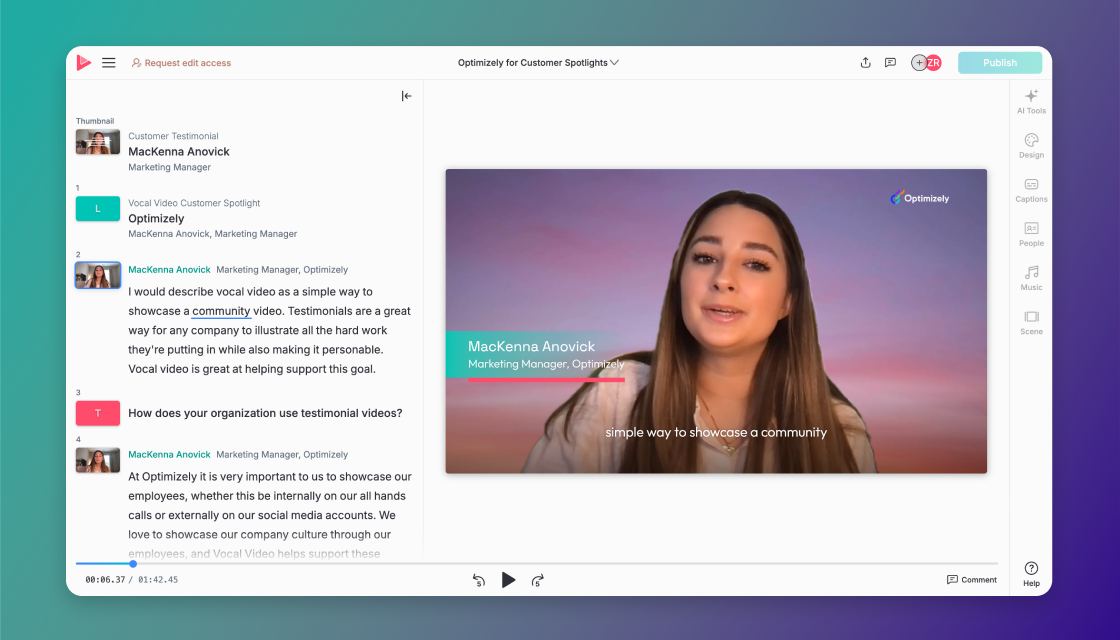Collapse the transcript panel with arrow icon
This screenshot has width=1120, height=640.
click(406, 96)
